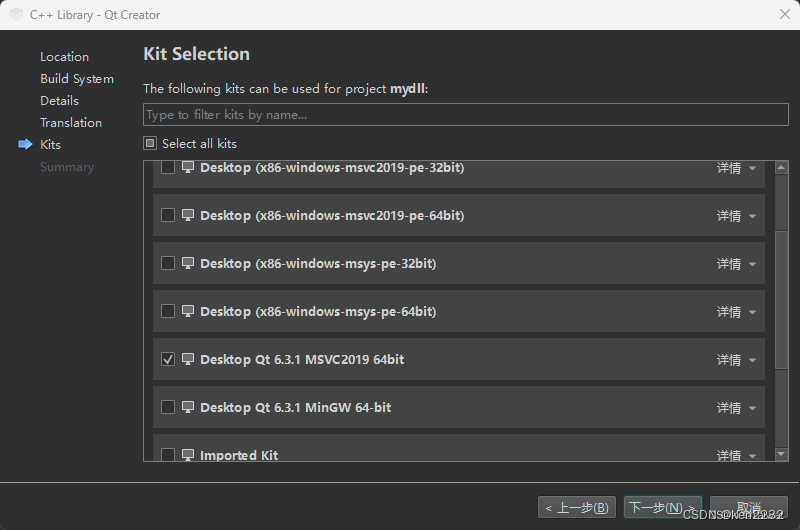Select the Summary wizard step
The width and height of the screenshot is (800, 530).
(x=67, y=167)
